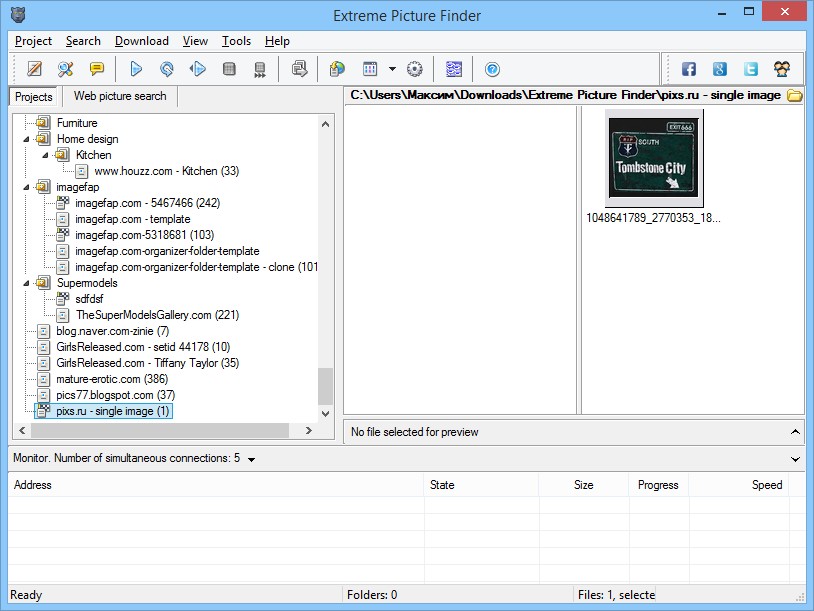The image size is (814, 611).
Task: Collapse the Home design folder
Action: (26, 139)
